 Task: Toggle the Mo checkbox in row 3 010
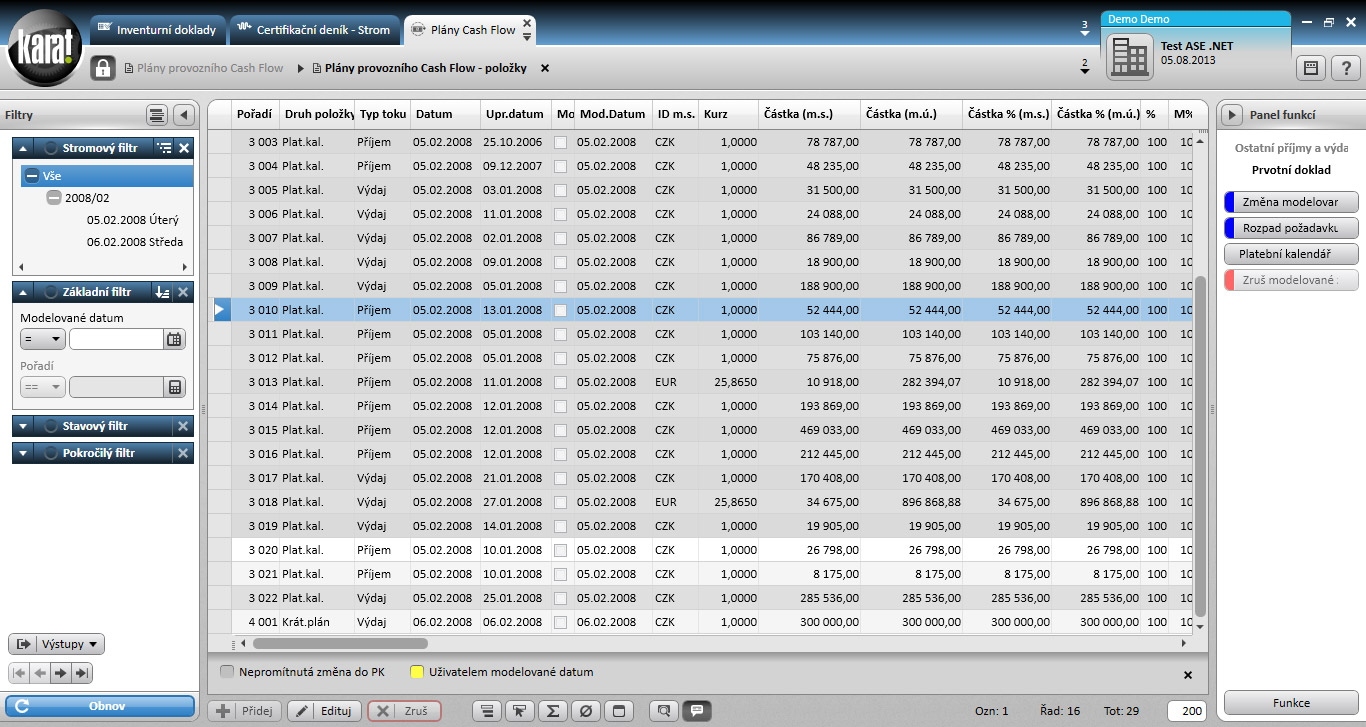[x=561, y=311]
